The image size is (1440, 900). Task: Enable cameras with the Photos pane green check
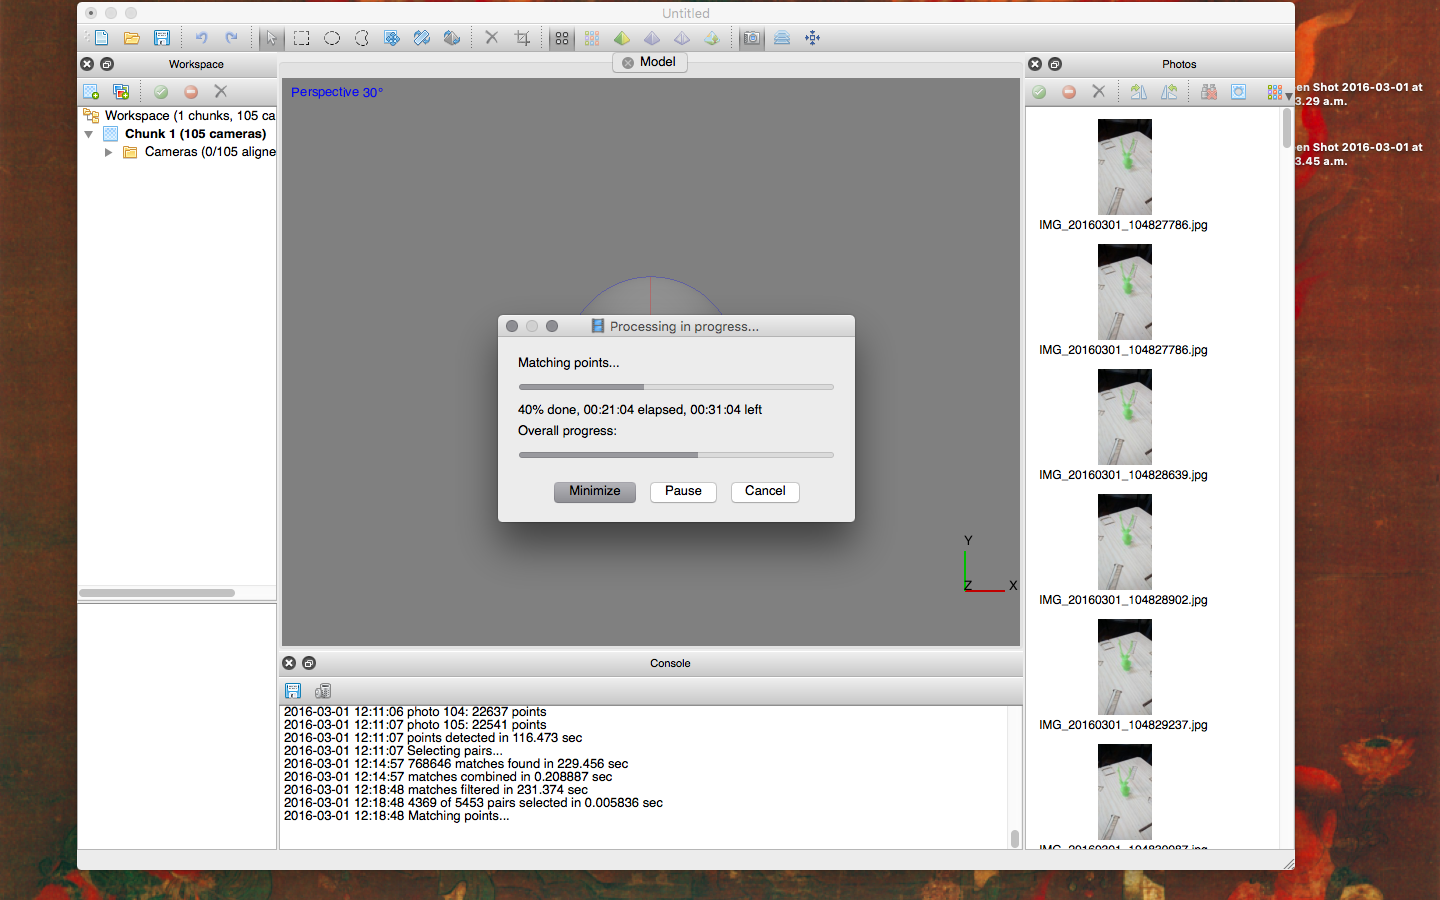click(1039, 92)
